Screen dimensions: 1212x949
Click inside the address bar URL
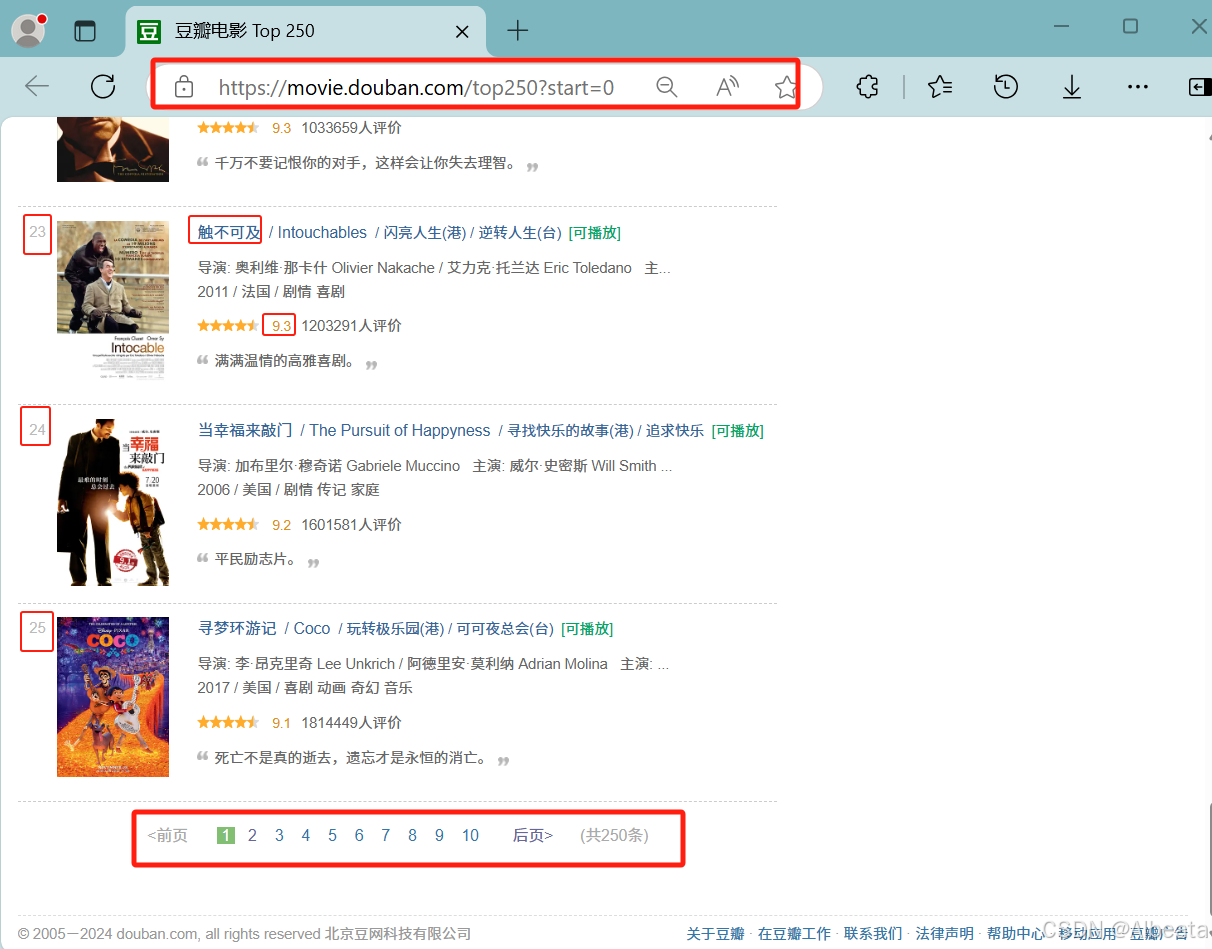pyautogui.click(x=417, y=87)
